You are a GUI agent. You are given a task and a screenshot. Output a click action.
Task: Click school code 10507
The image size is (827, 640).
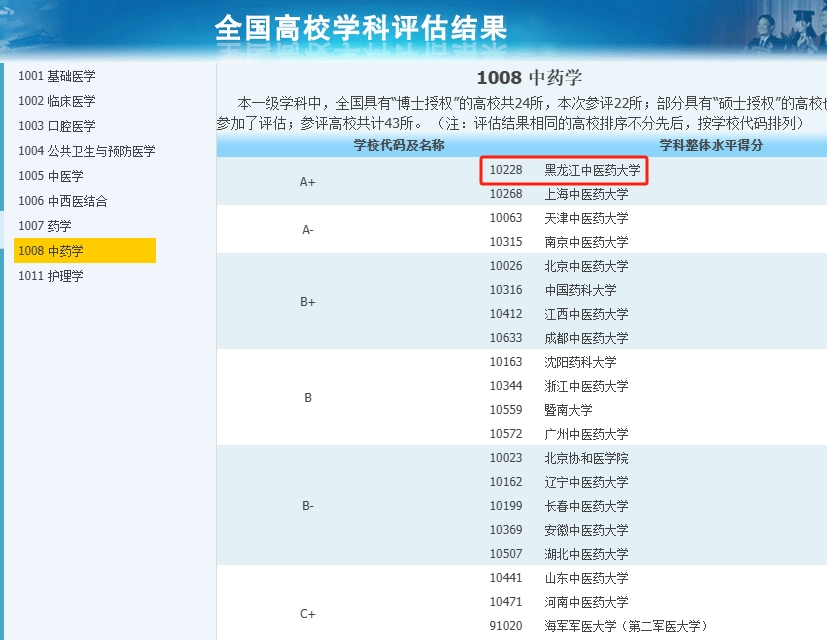[x=506, y=554]
